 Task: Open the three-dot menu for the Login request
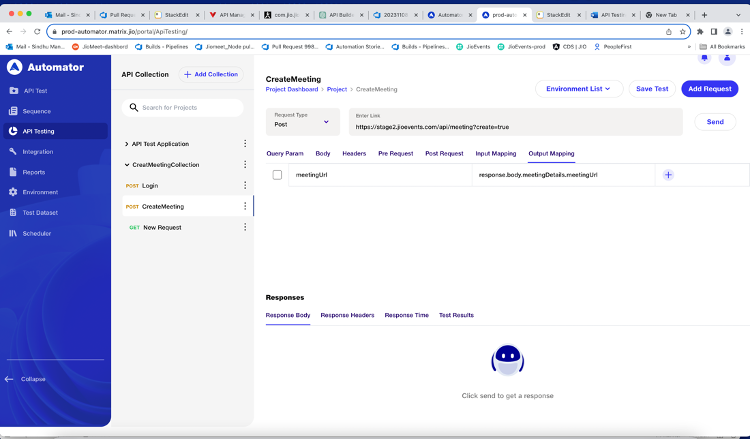click(245, 186)
